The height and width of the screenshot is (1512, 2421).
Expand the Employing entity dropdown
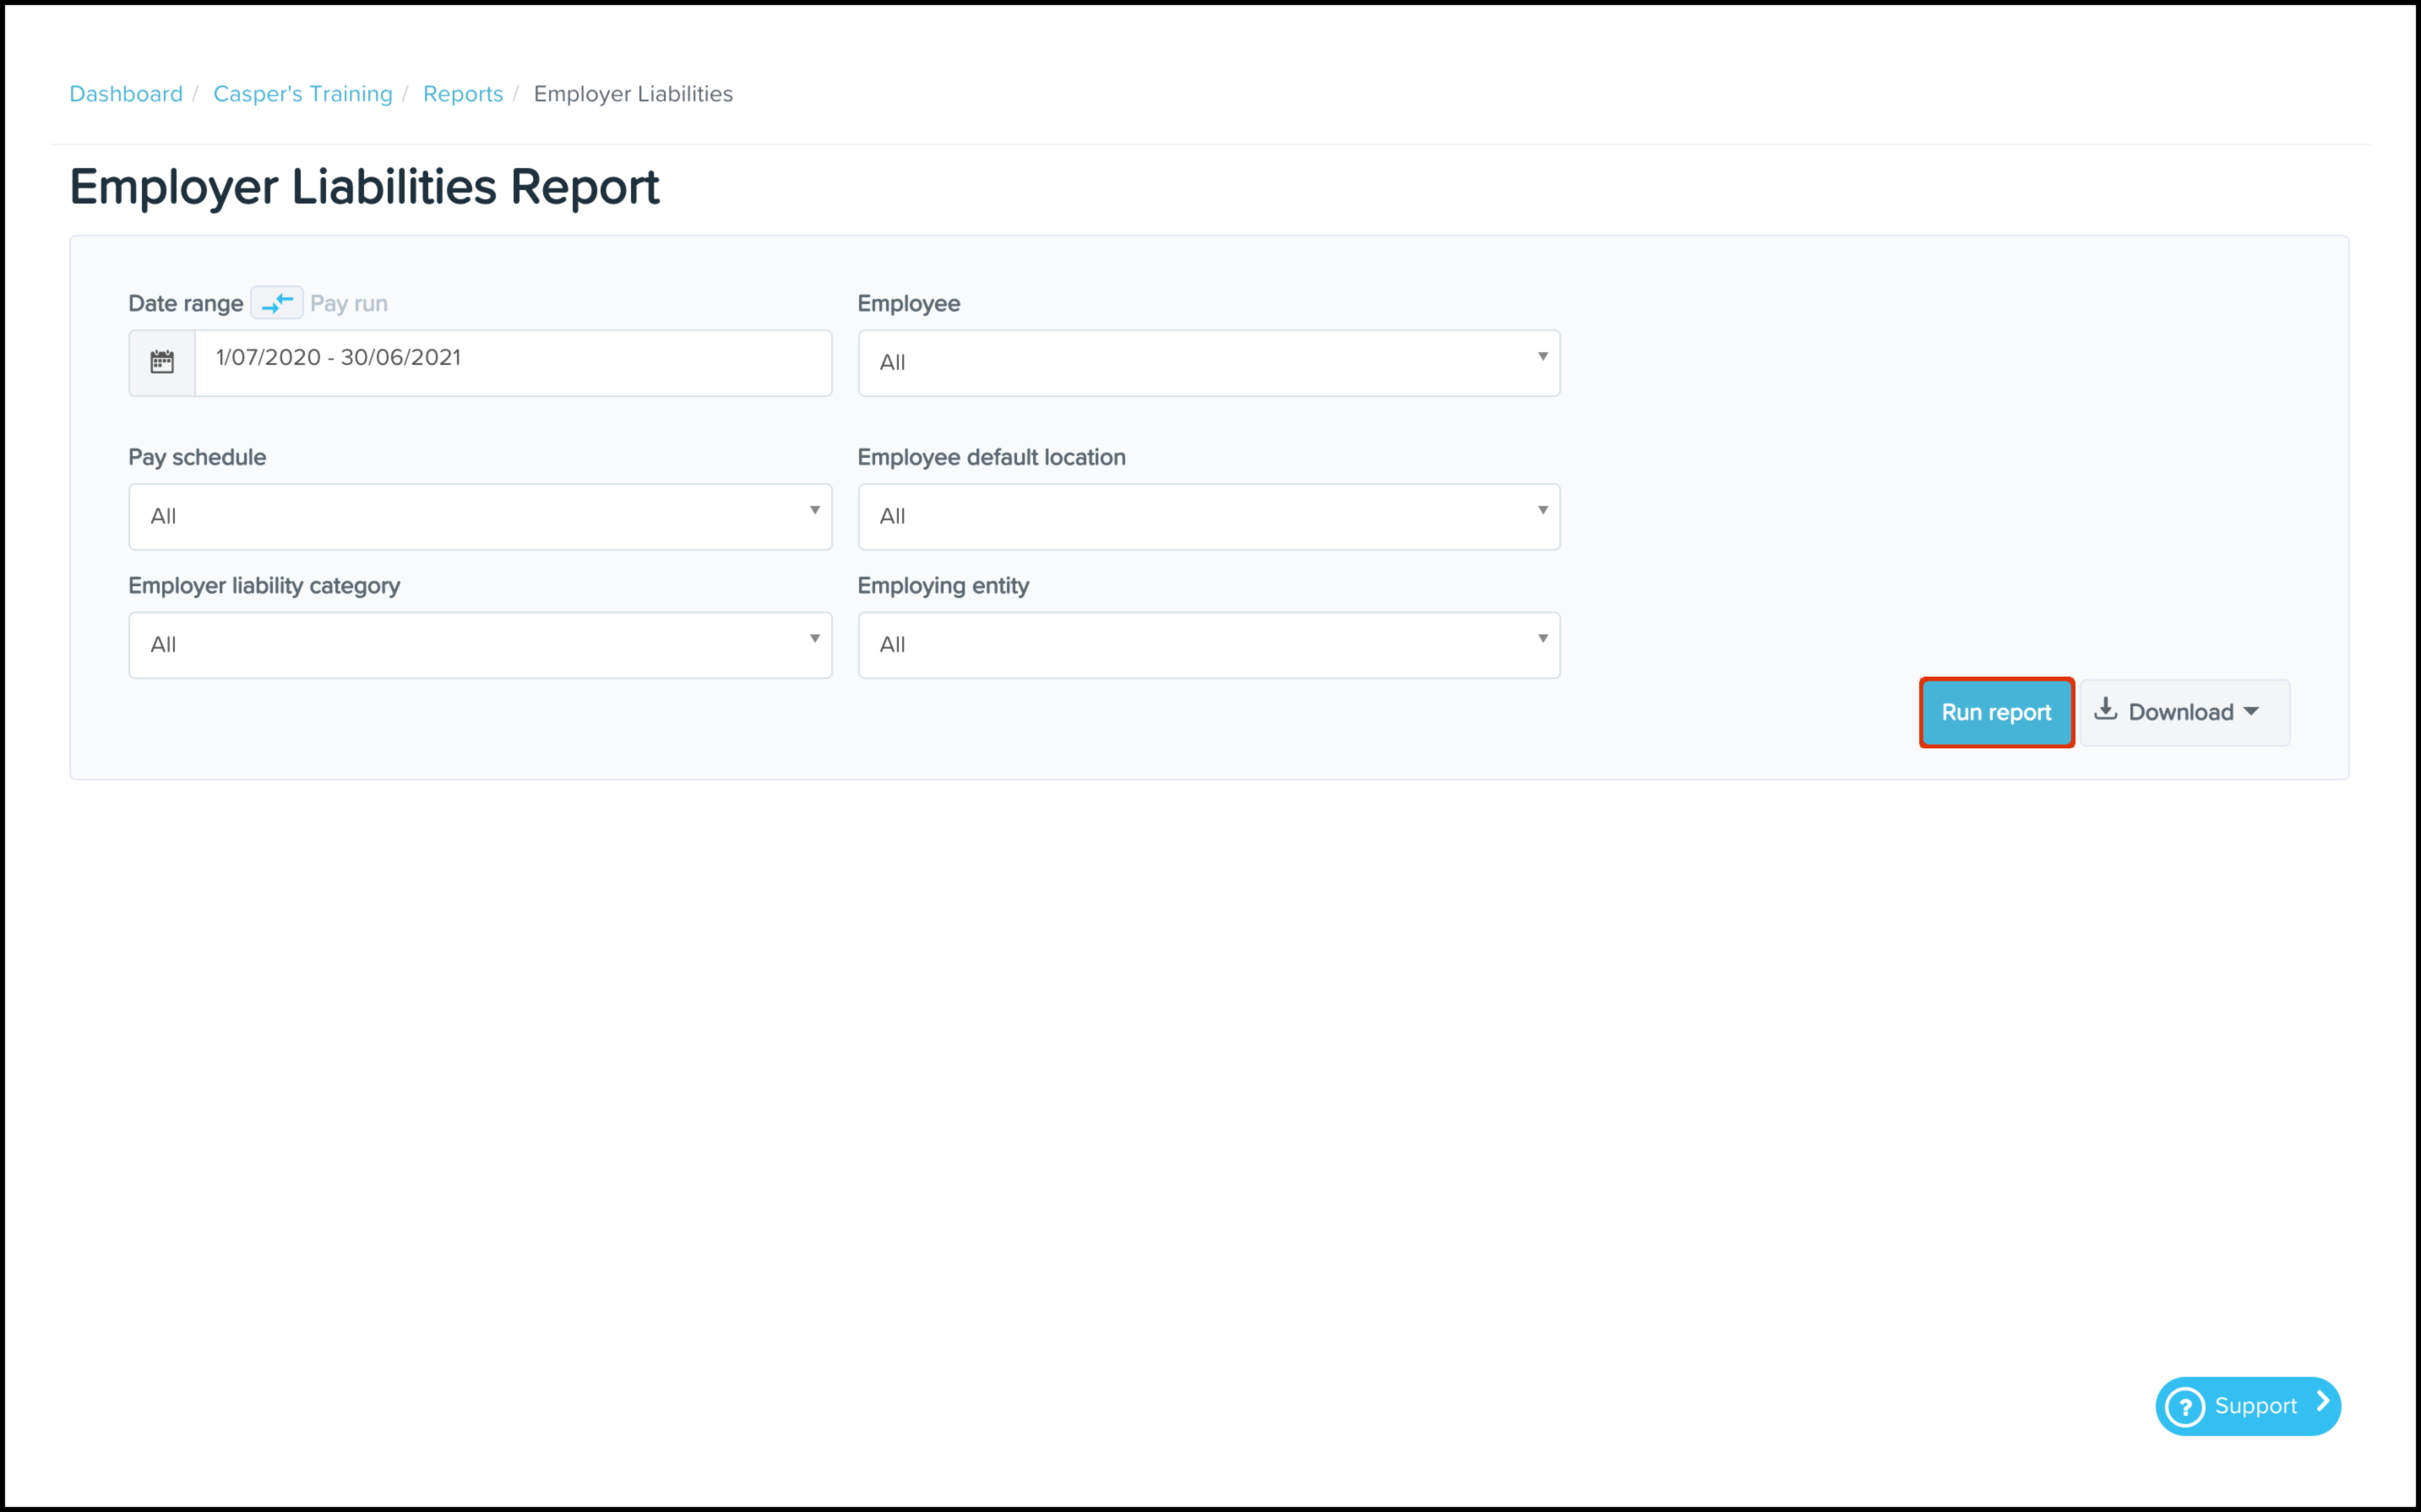1208,645
